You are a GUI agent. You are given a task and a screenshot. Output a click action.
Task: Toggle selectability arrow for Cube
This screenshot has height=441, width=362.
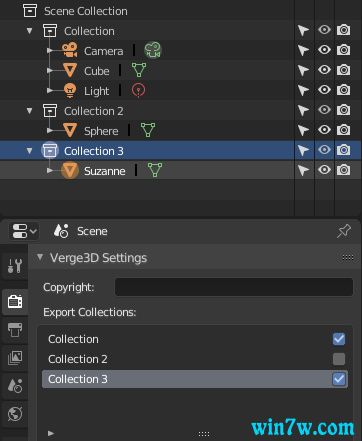point(303,70)
